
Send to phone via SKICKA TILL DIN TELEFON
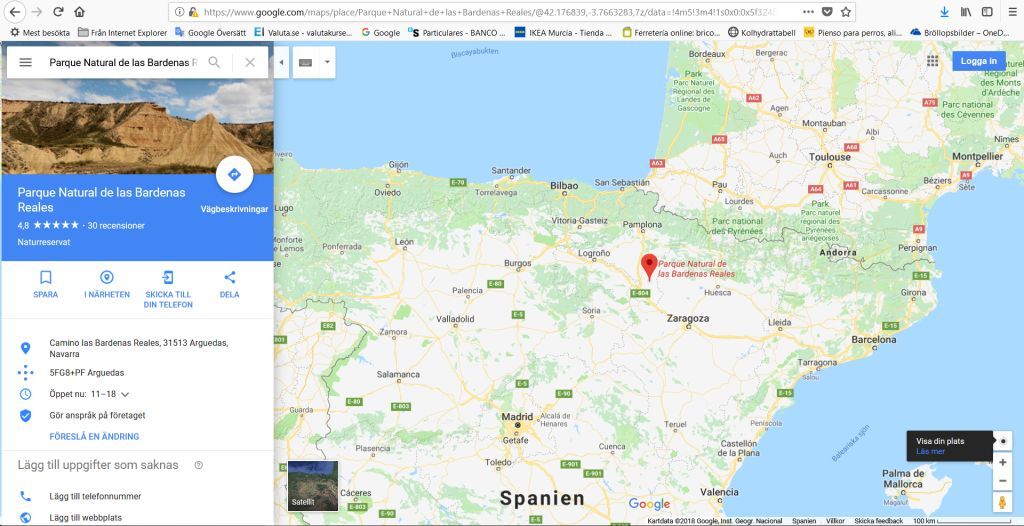click(168, 277)
